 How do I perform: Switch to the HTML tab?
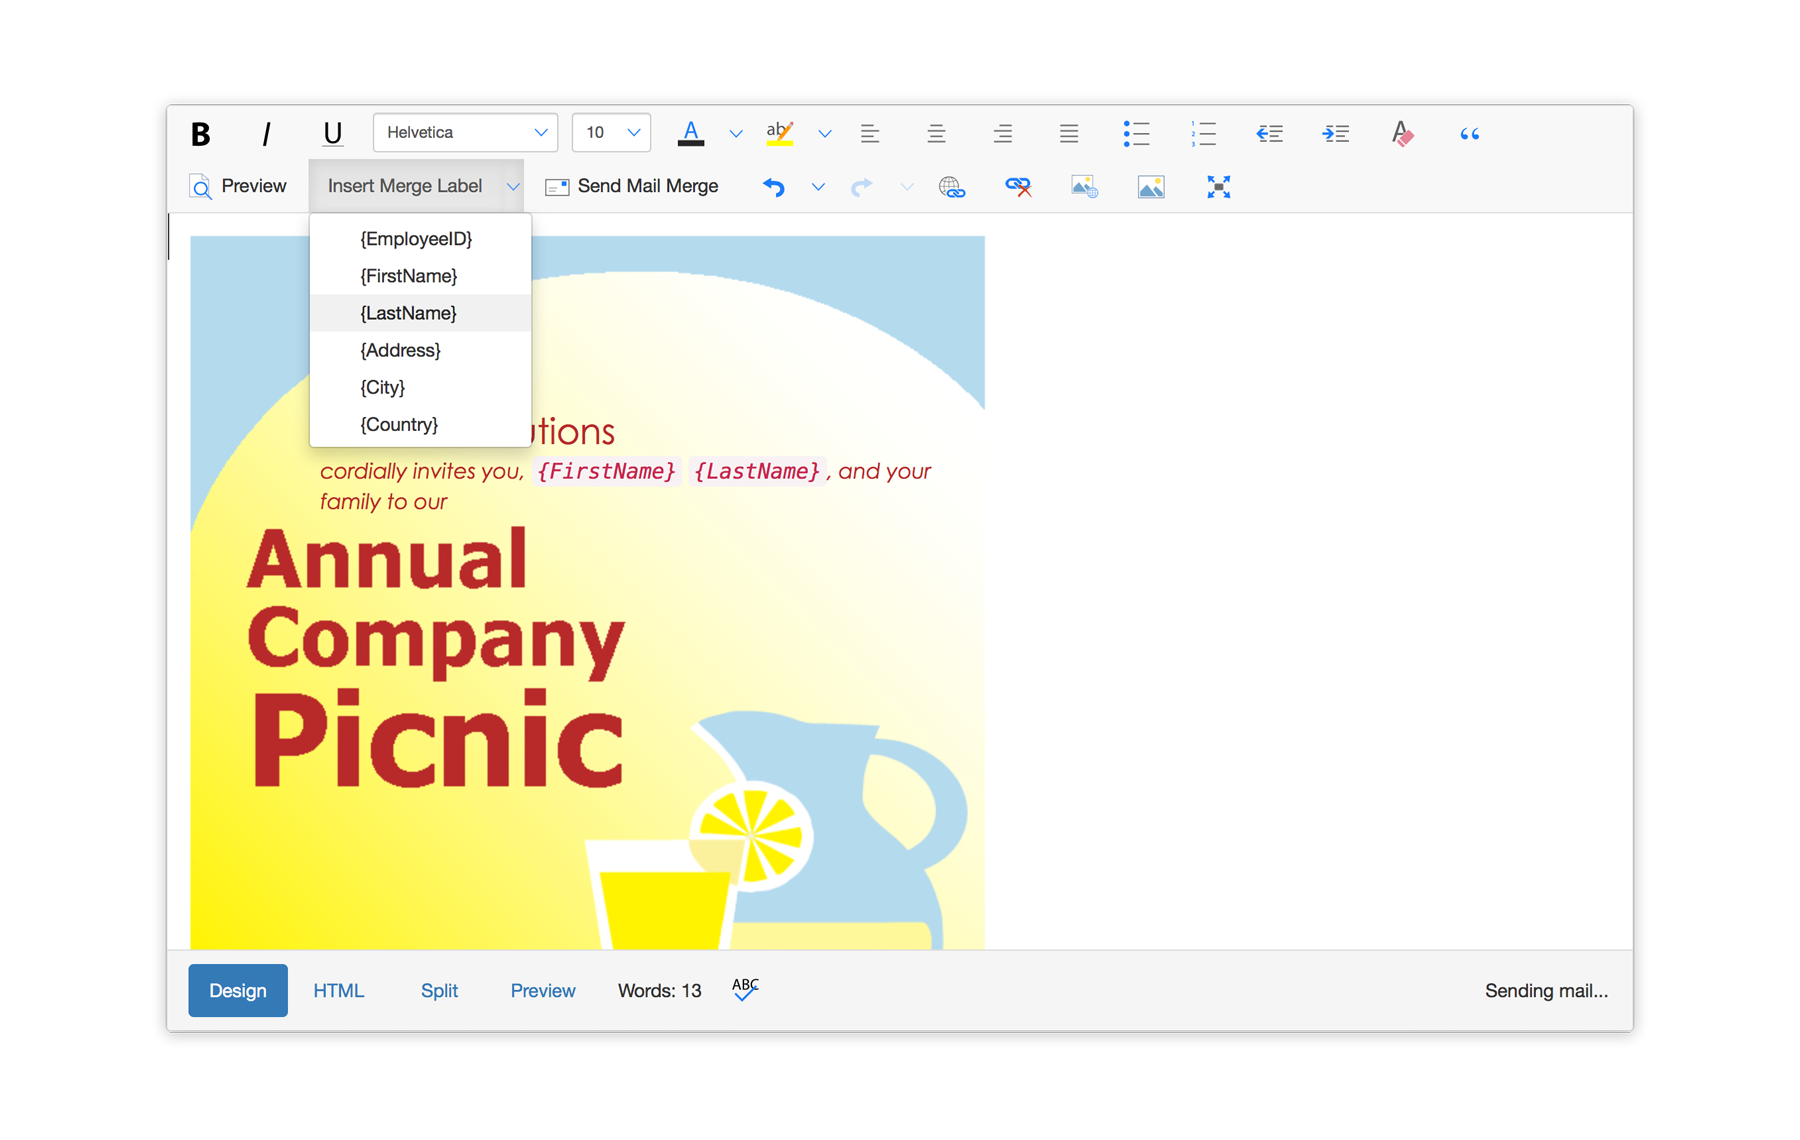[339, 991]
